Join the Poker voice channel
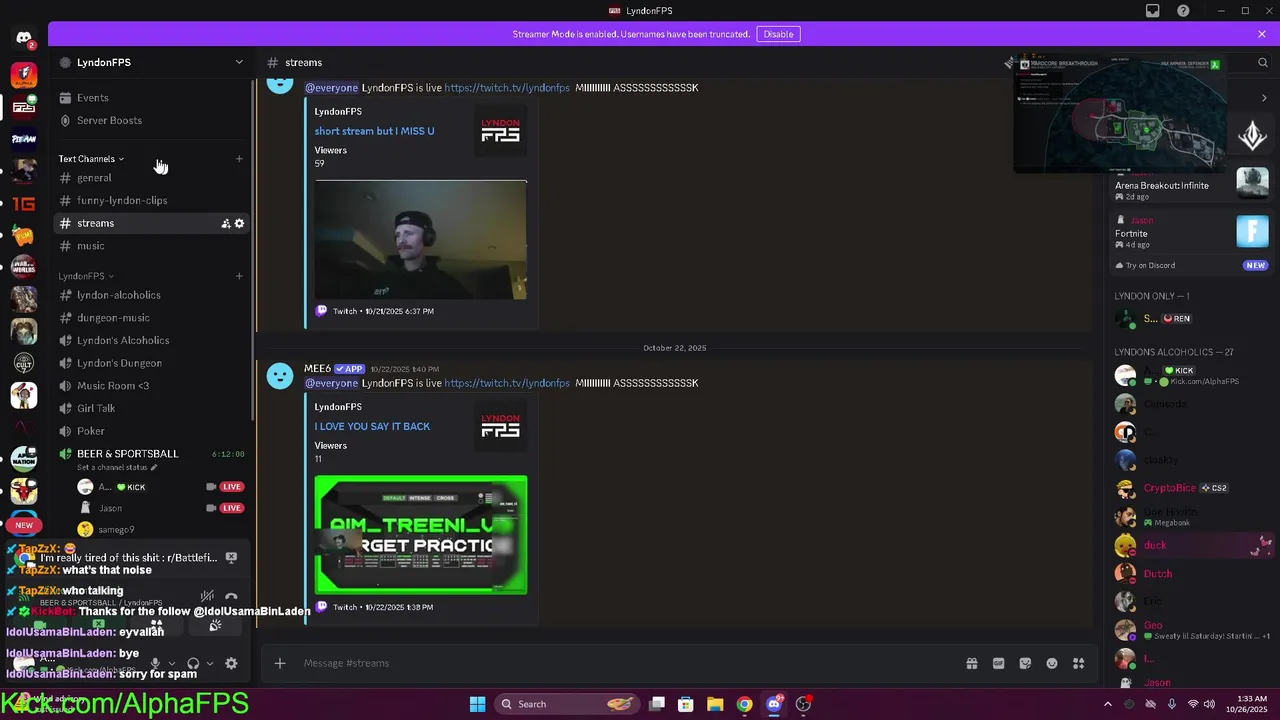The width and height of the screenshot is (1280, 720). point(150,431)
